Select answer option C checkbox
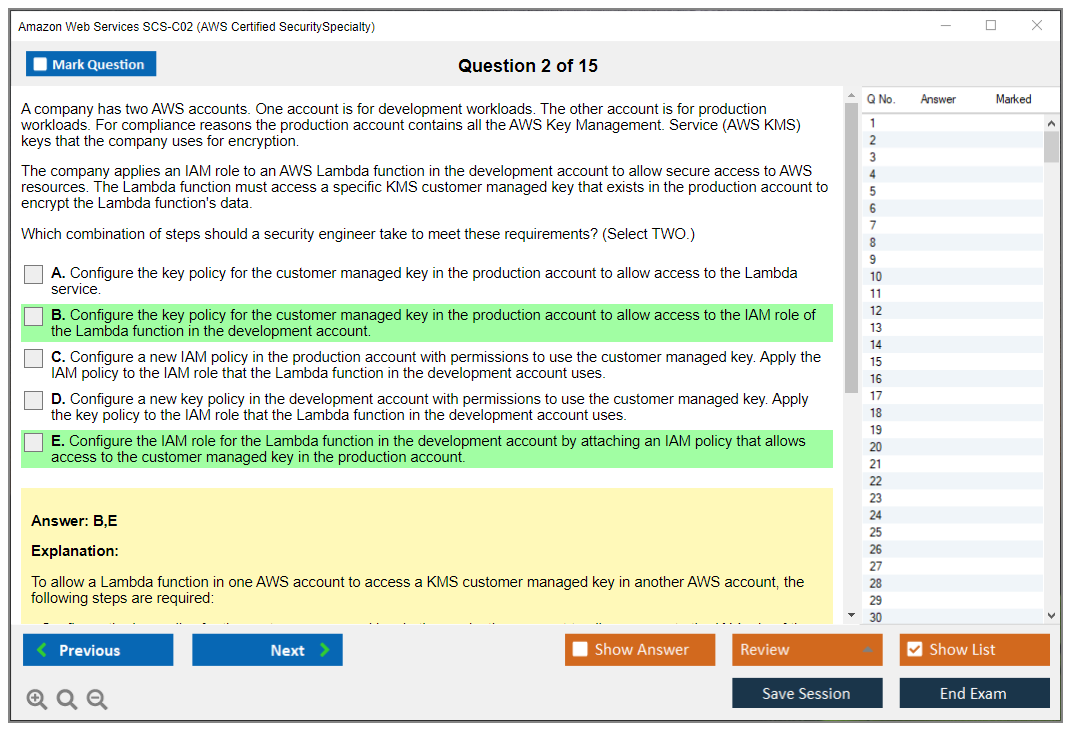This screenshot has width=1075, height=735. pos(34,358)
